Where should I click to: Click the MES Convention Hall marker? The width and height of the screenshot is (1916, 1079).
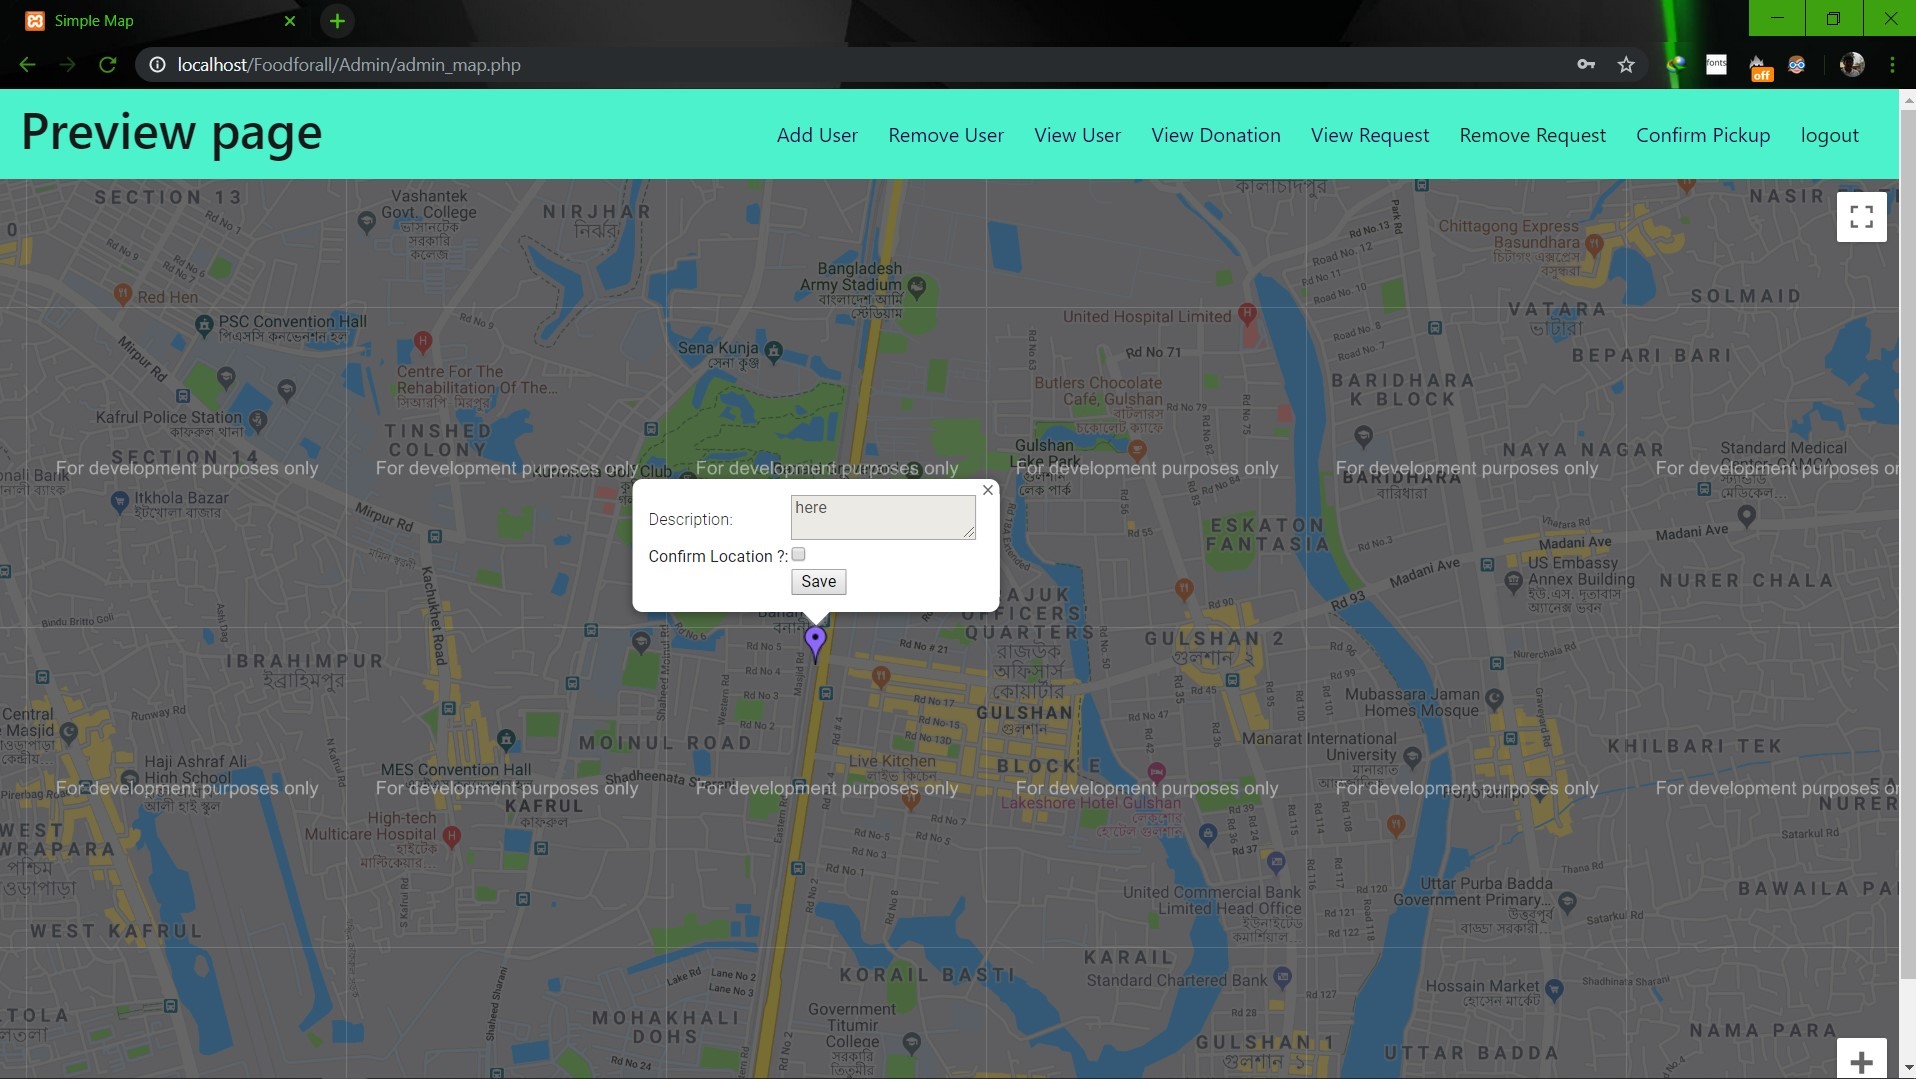pyautogui.click(x=506, y=740)
